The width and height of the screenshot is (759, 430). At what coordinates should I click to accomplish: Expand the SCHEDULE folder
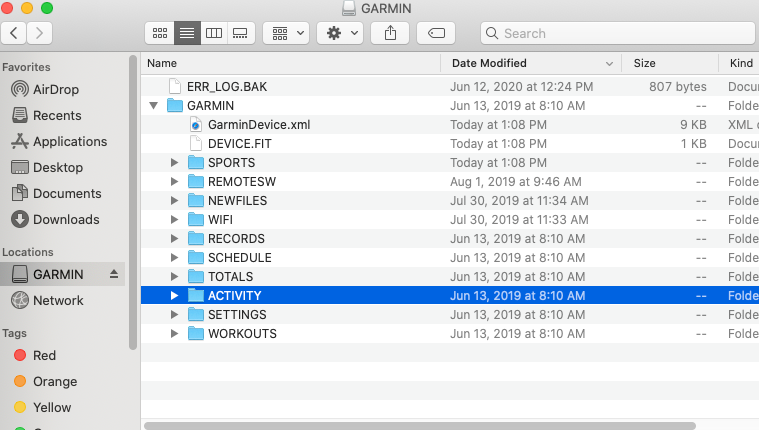[174, 258]
